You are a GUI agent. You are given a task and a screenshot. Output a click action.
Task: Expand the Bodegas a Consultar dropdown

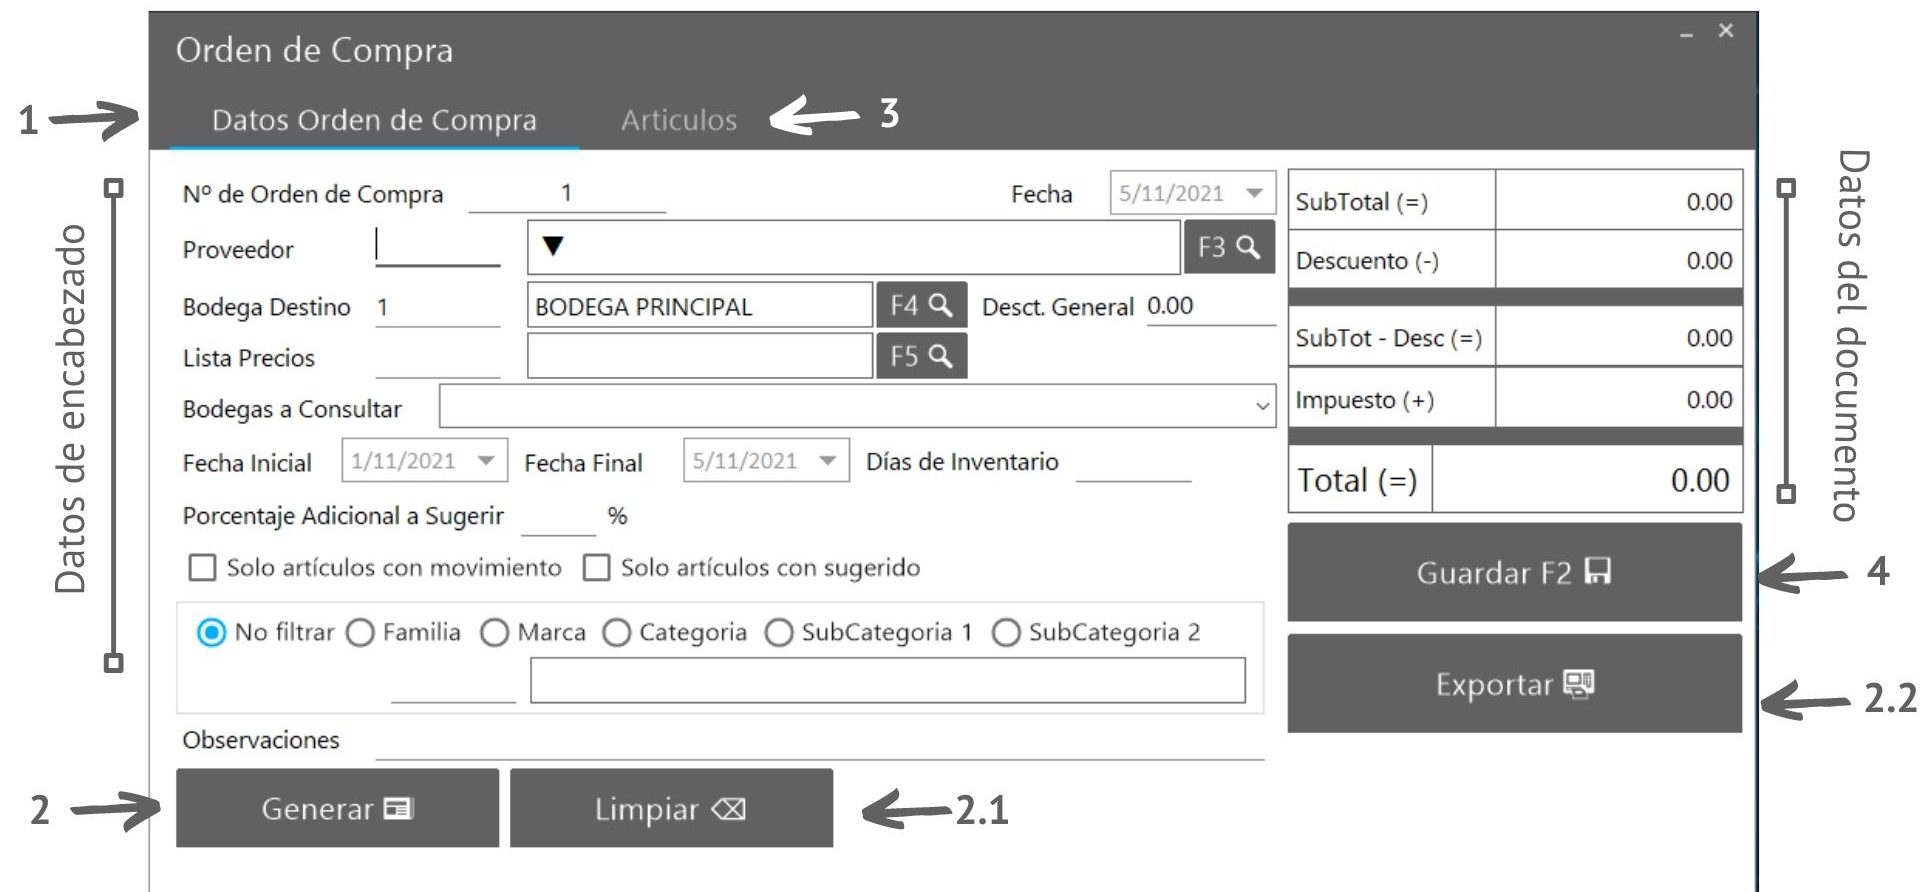pyautogui.click(x=1262, y=407)
